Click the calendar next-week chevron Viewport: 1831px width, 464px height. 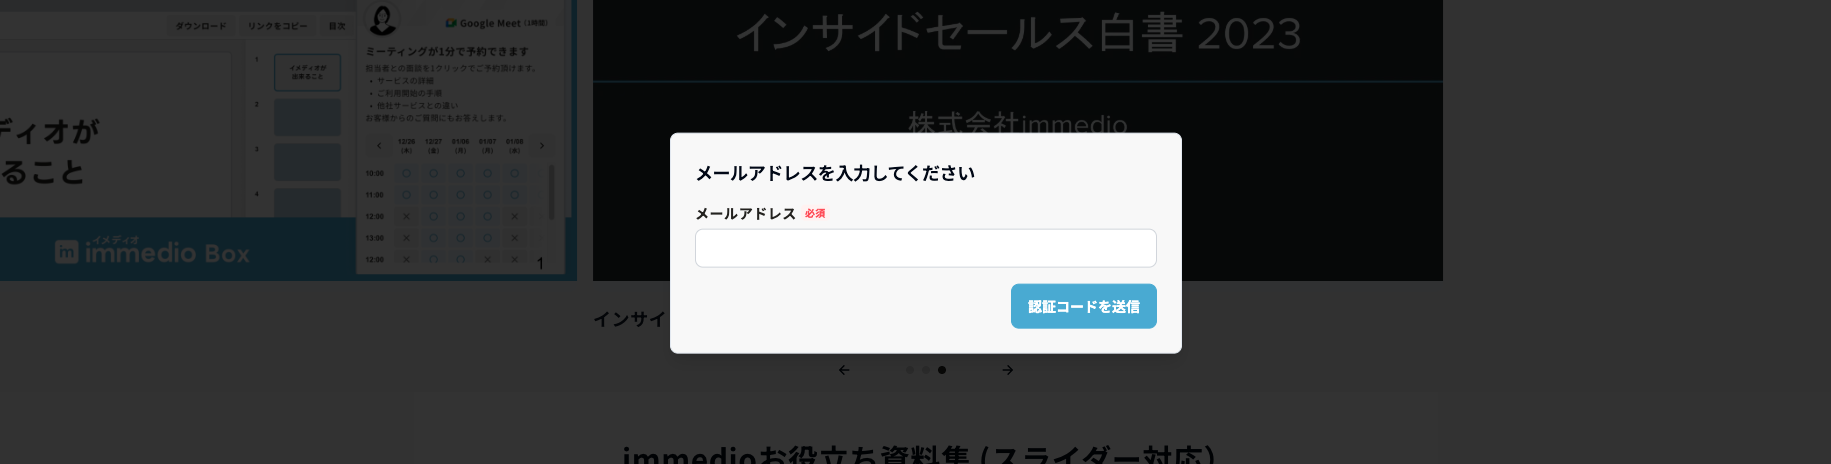[x=542, y=146]
